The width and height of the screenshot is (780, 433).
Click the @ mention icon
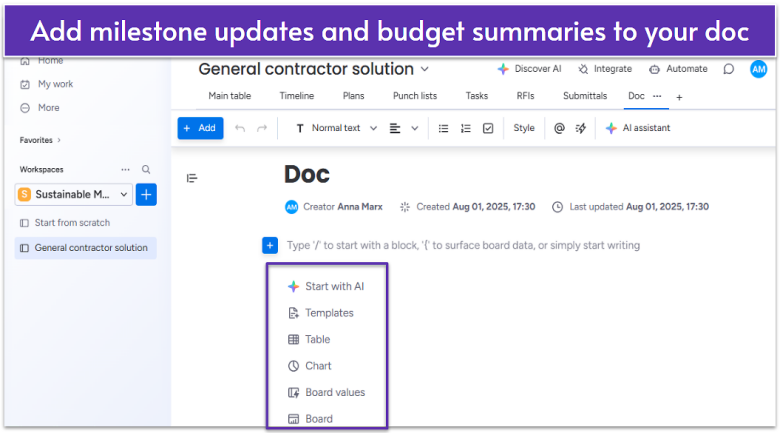pos(559,128)
